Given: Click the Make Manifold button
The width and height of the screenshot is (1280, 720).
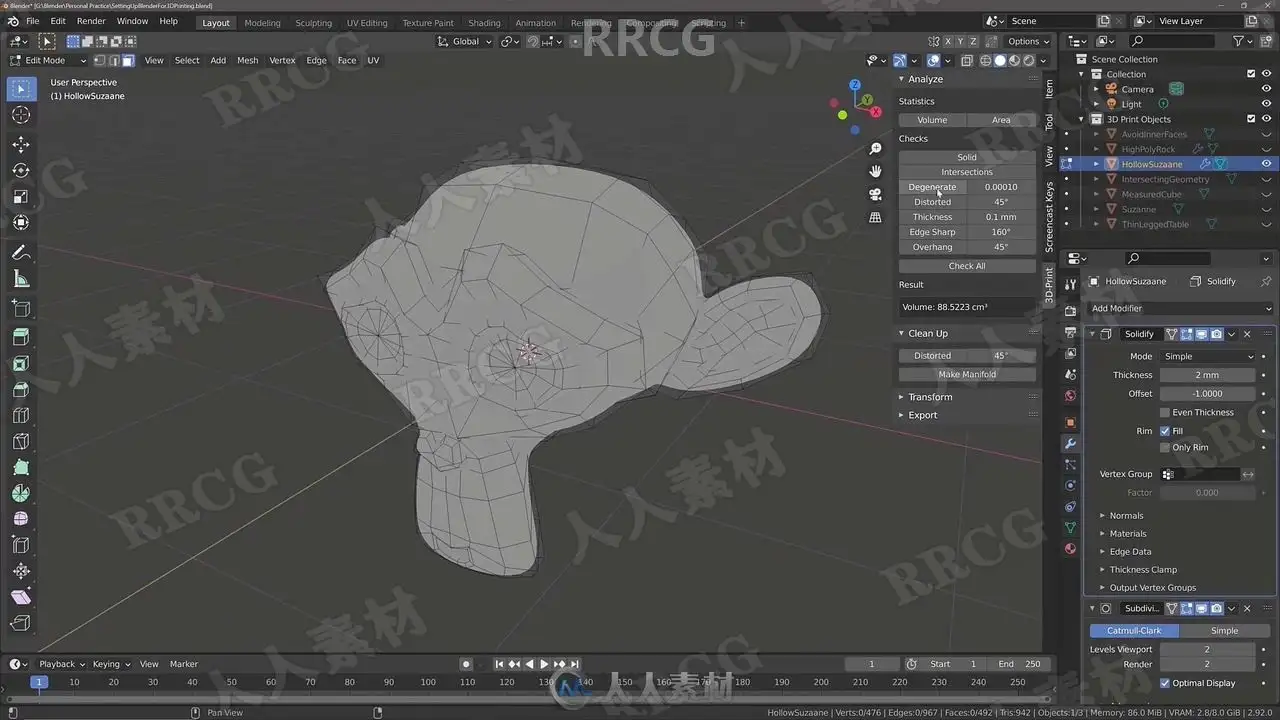Looking at the screenshot, I should point(967,374).
